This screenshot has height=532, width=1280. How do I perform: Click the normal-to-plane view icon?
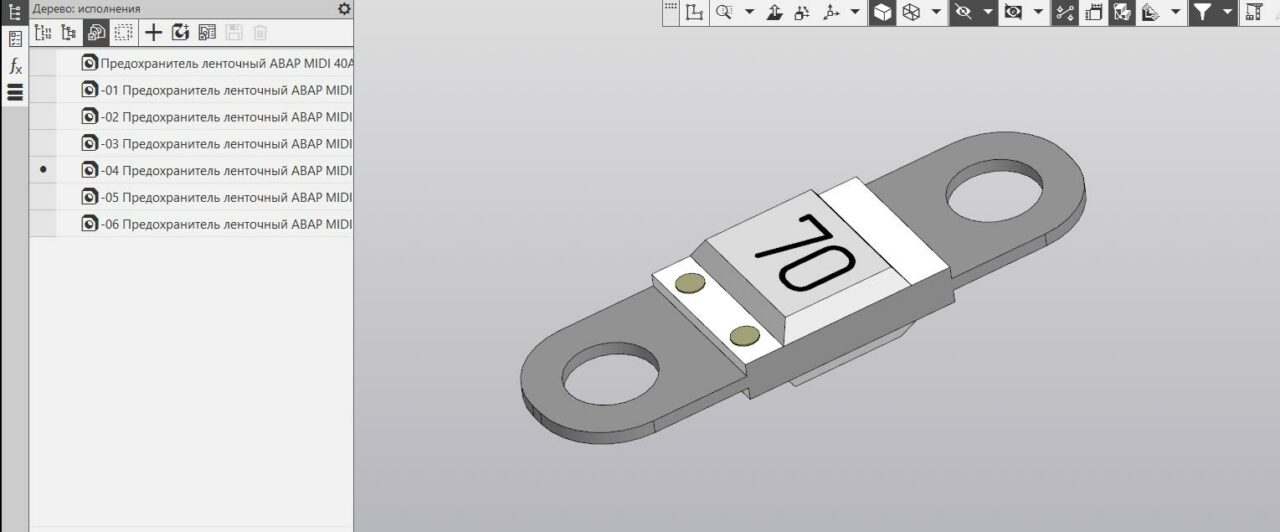[x=775, y=12]
